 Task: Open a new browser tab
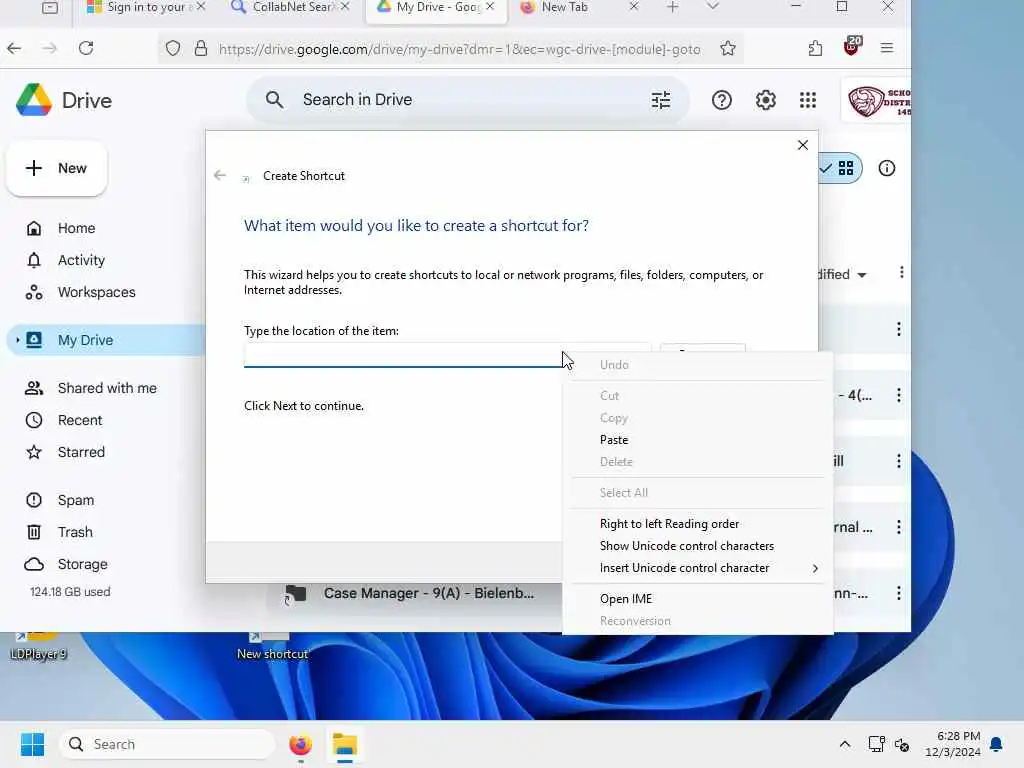(x=672, y=7)
